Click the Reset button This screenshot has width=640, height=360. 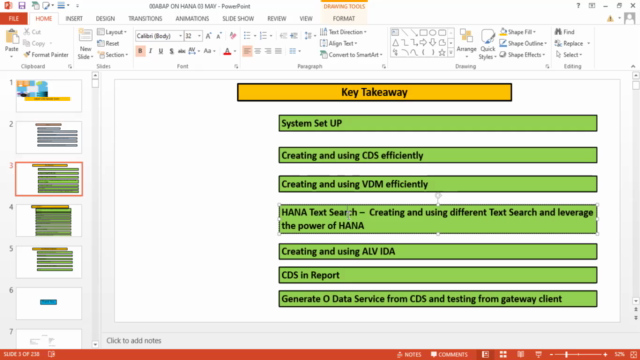[108, 43]
